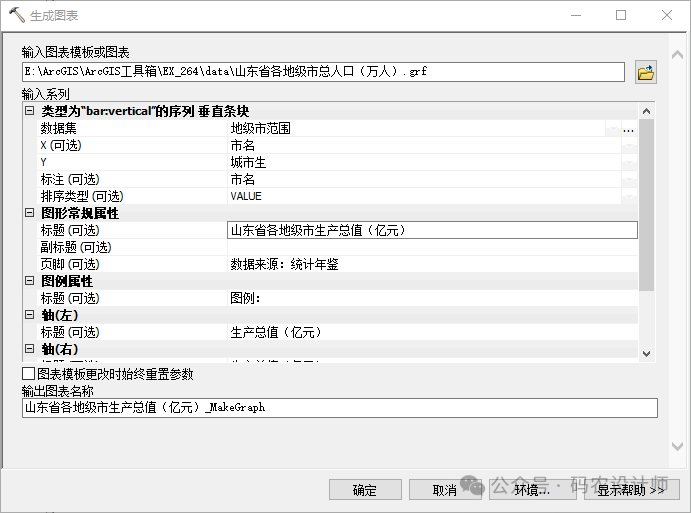Viewport: 691px width, 513px height.
Task: Maximize the 生成图表 window
Action: (621, 15)
